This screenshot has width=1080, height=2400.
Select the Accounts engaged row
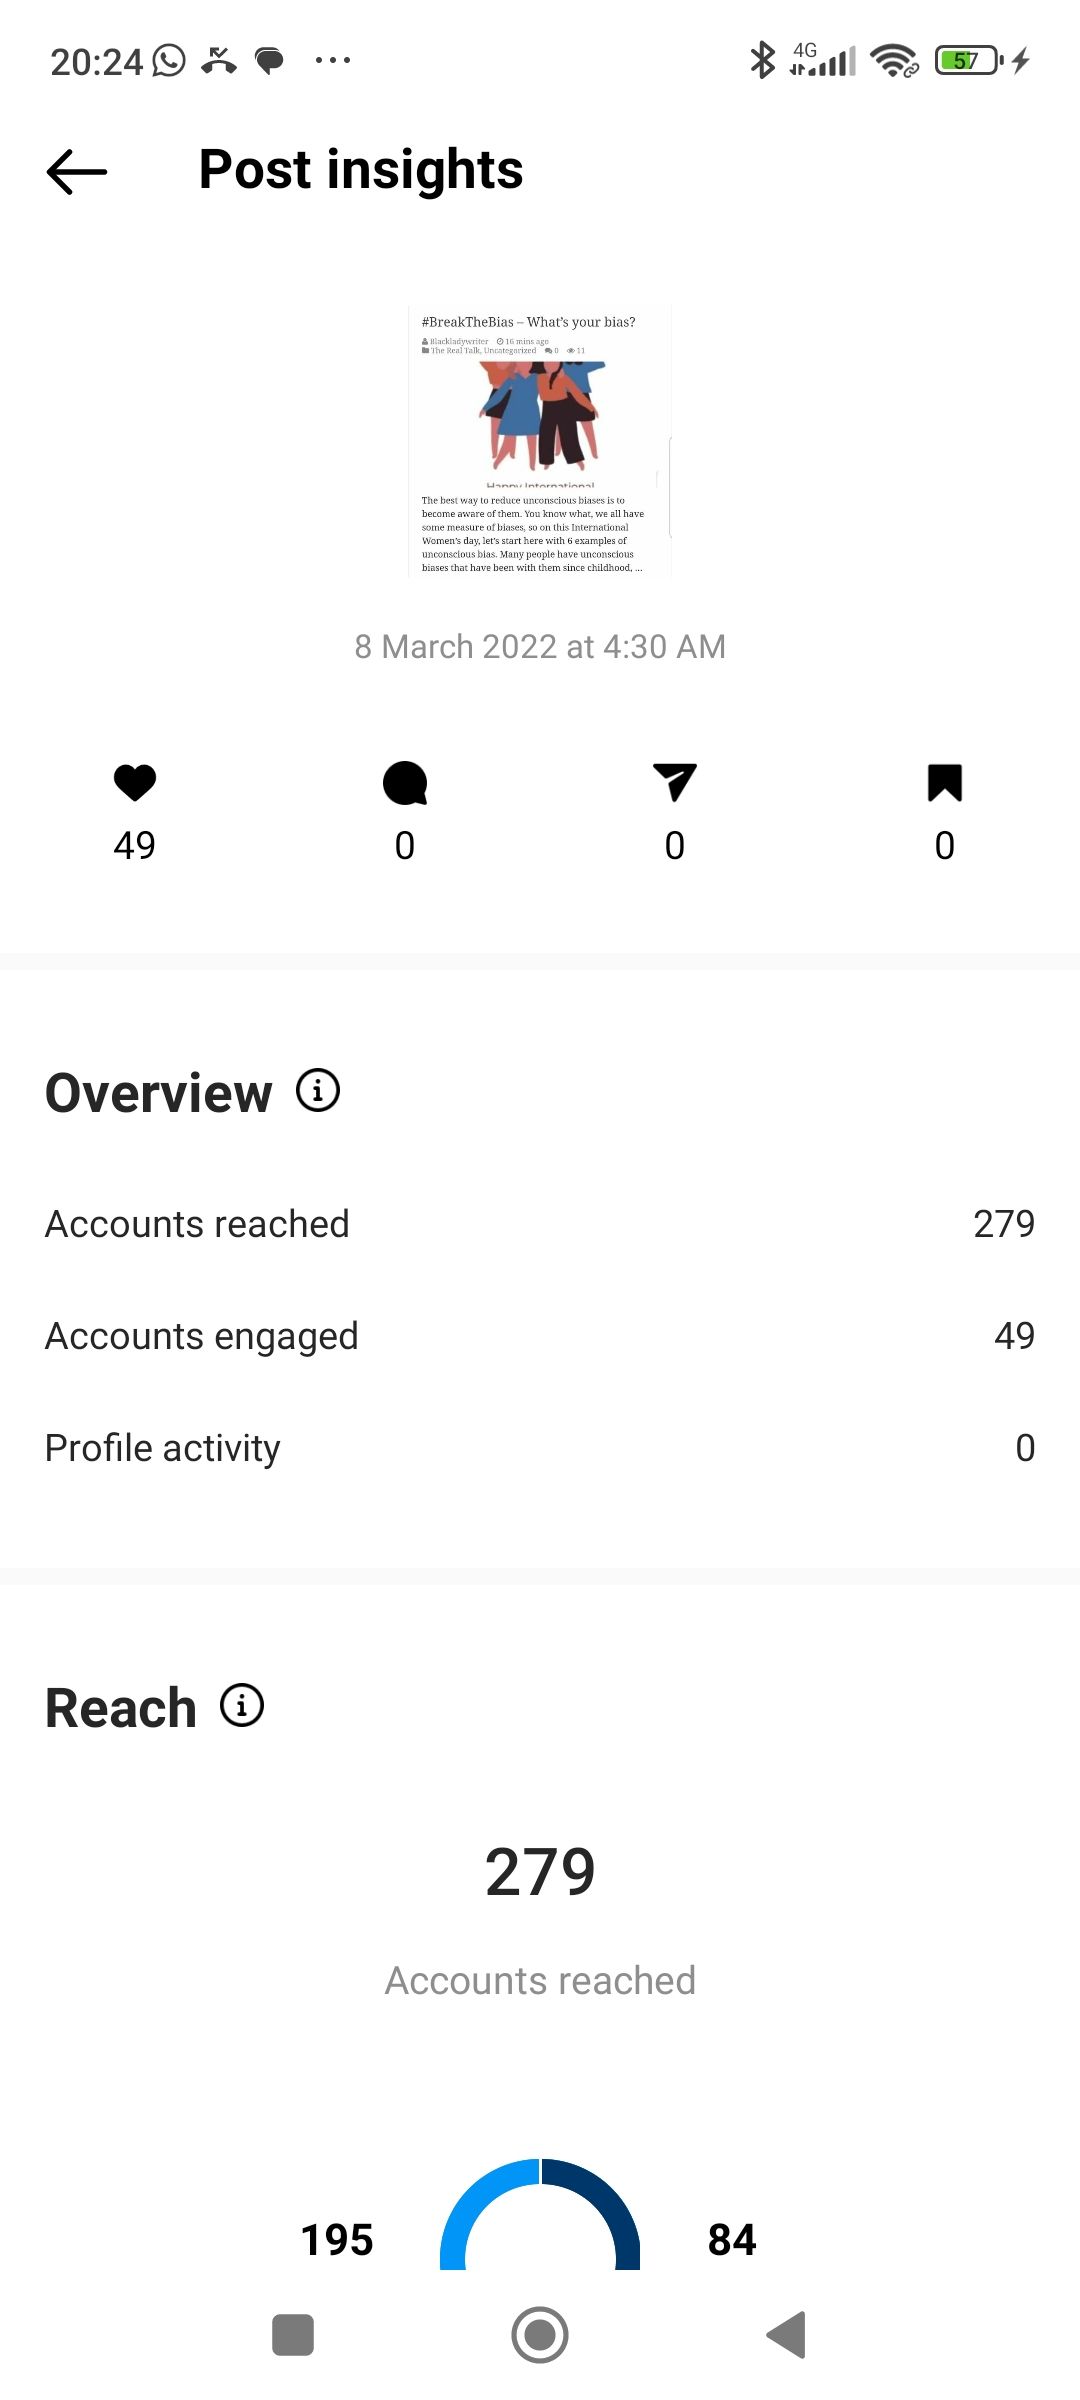click(x=540, y=1336)
